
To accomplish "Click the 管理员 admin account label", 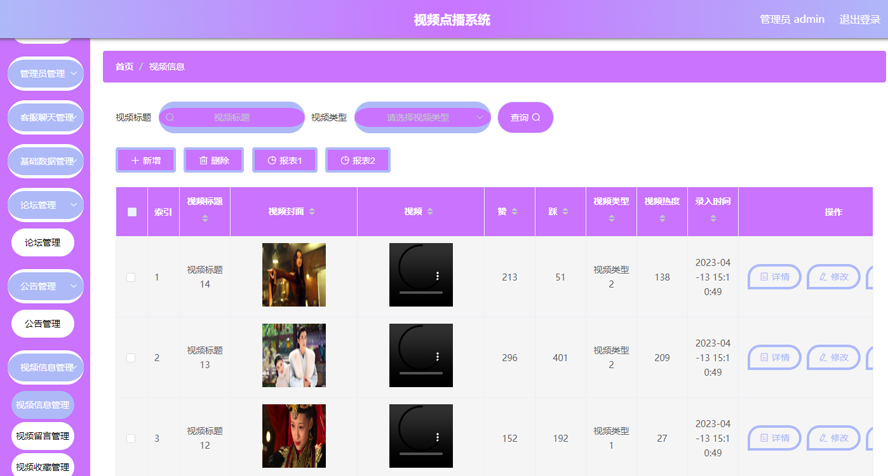I will pyautogui.click(x=792, y=19).
